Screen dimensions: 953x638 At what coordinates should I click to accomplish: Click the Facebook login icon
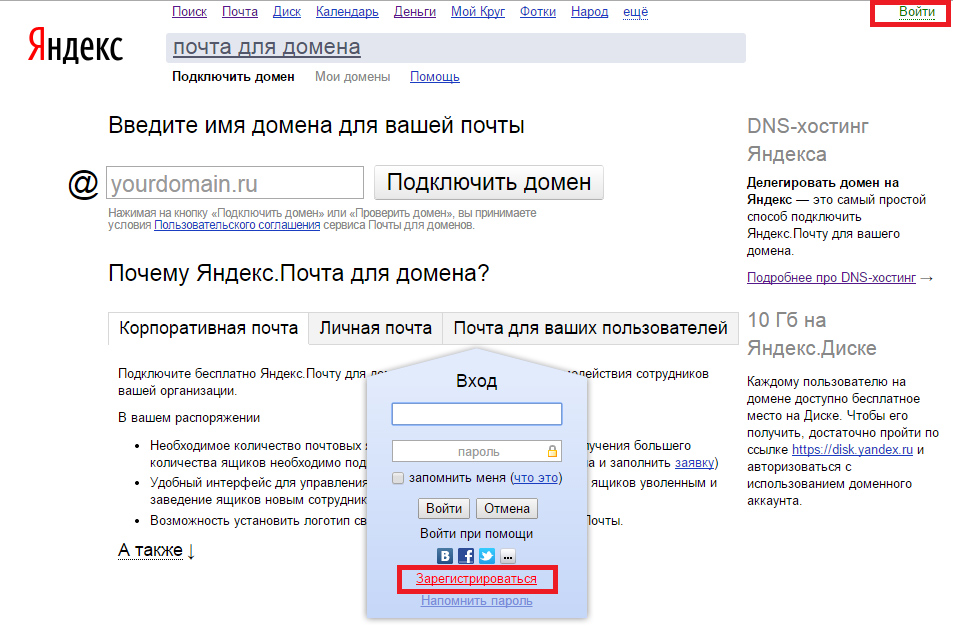tap(466, 556)
